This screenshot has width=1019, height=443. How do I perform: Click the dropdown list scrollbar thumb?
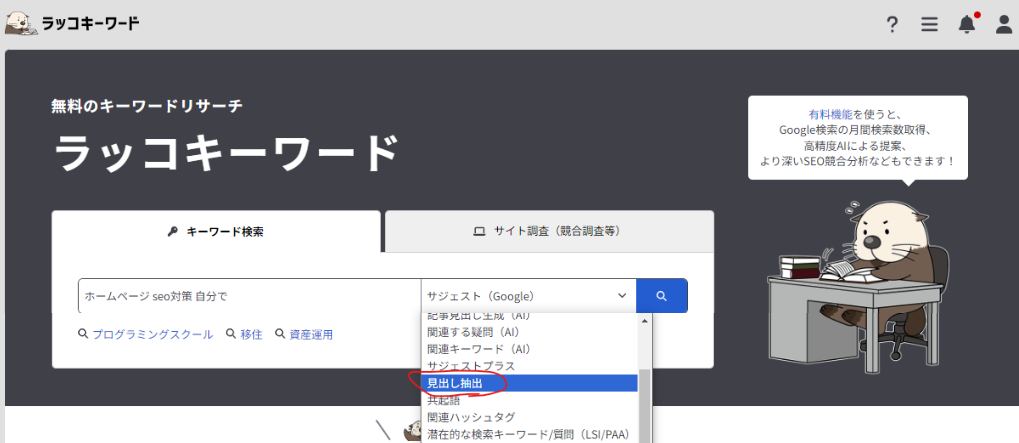(645, 406)
